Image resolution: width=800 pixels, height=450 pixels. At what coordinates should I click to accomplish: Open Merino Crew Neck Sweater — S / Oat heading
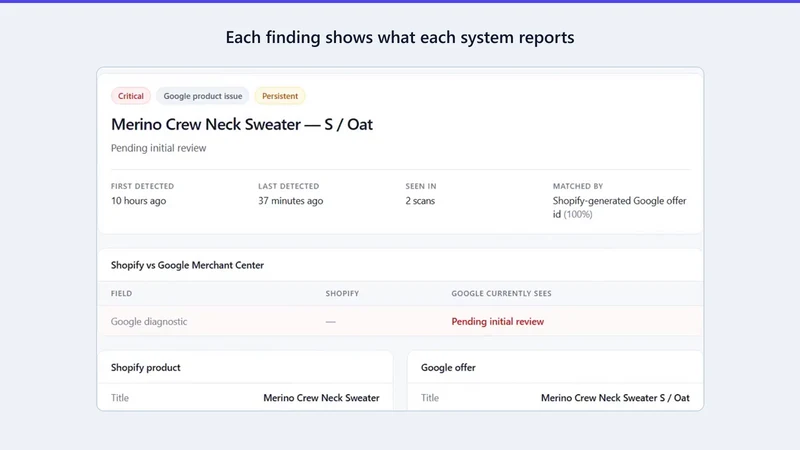(x=242, y=124)
